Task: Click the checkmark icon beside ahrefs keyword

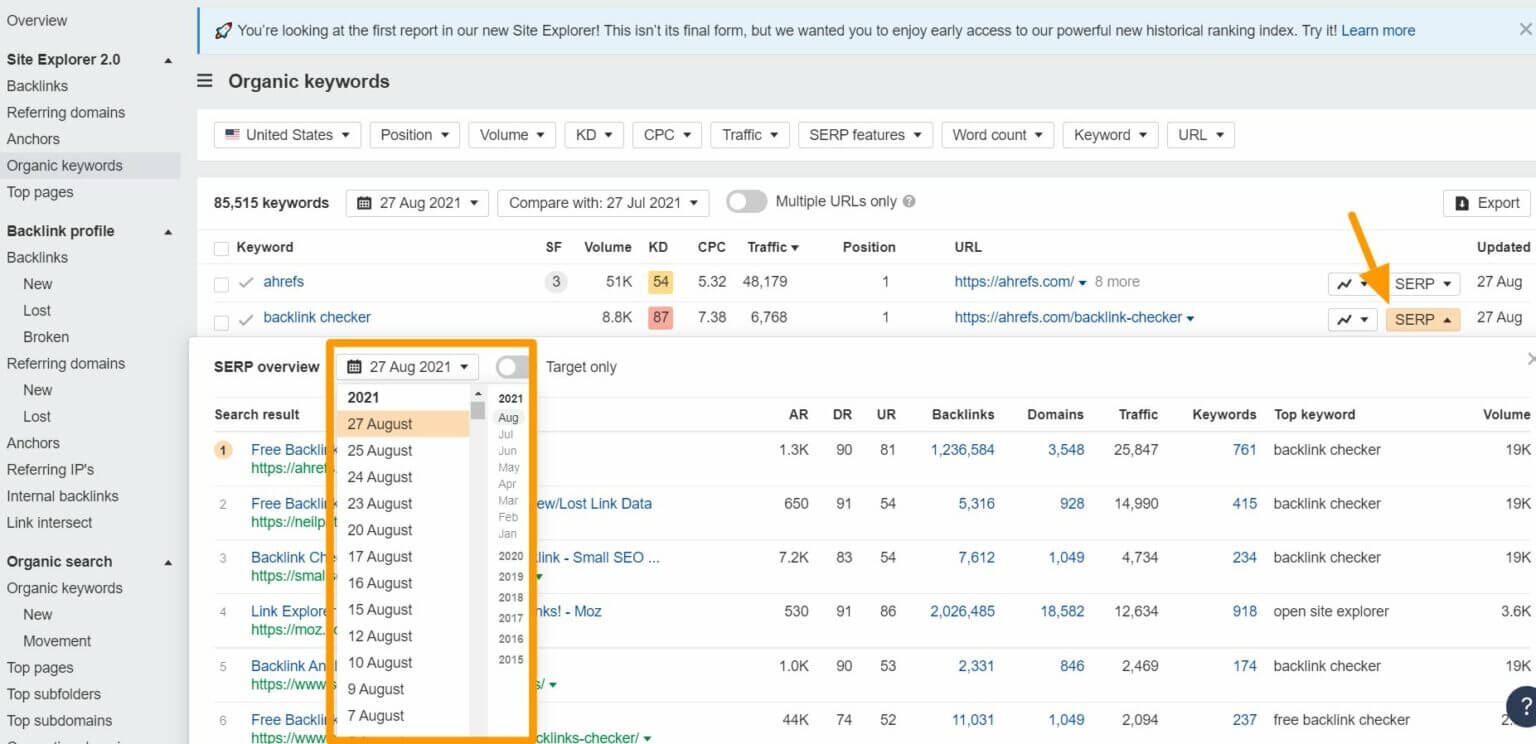Action: click(x=246, y=283)
